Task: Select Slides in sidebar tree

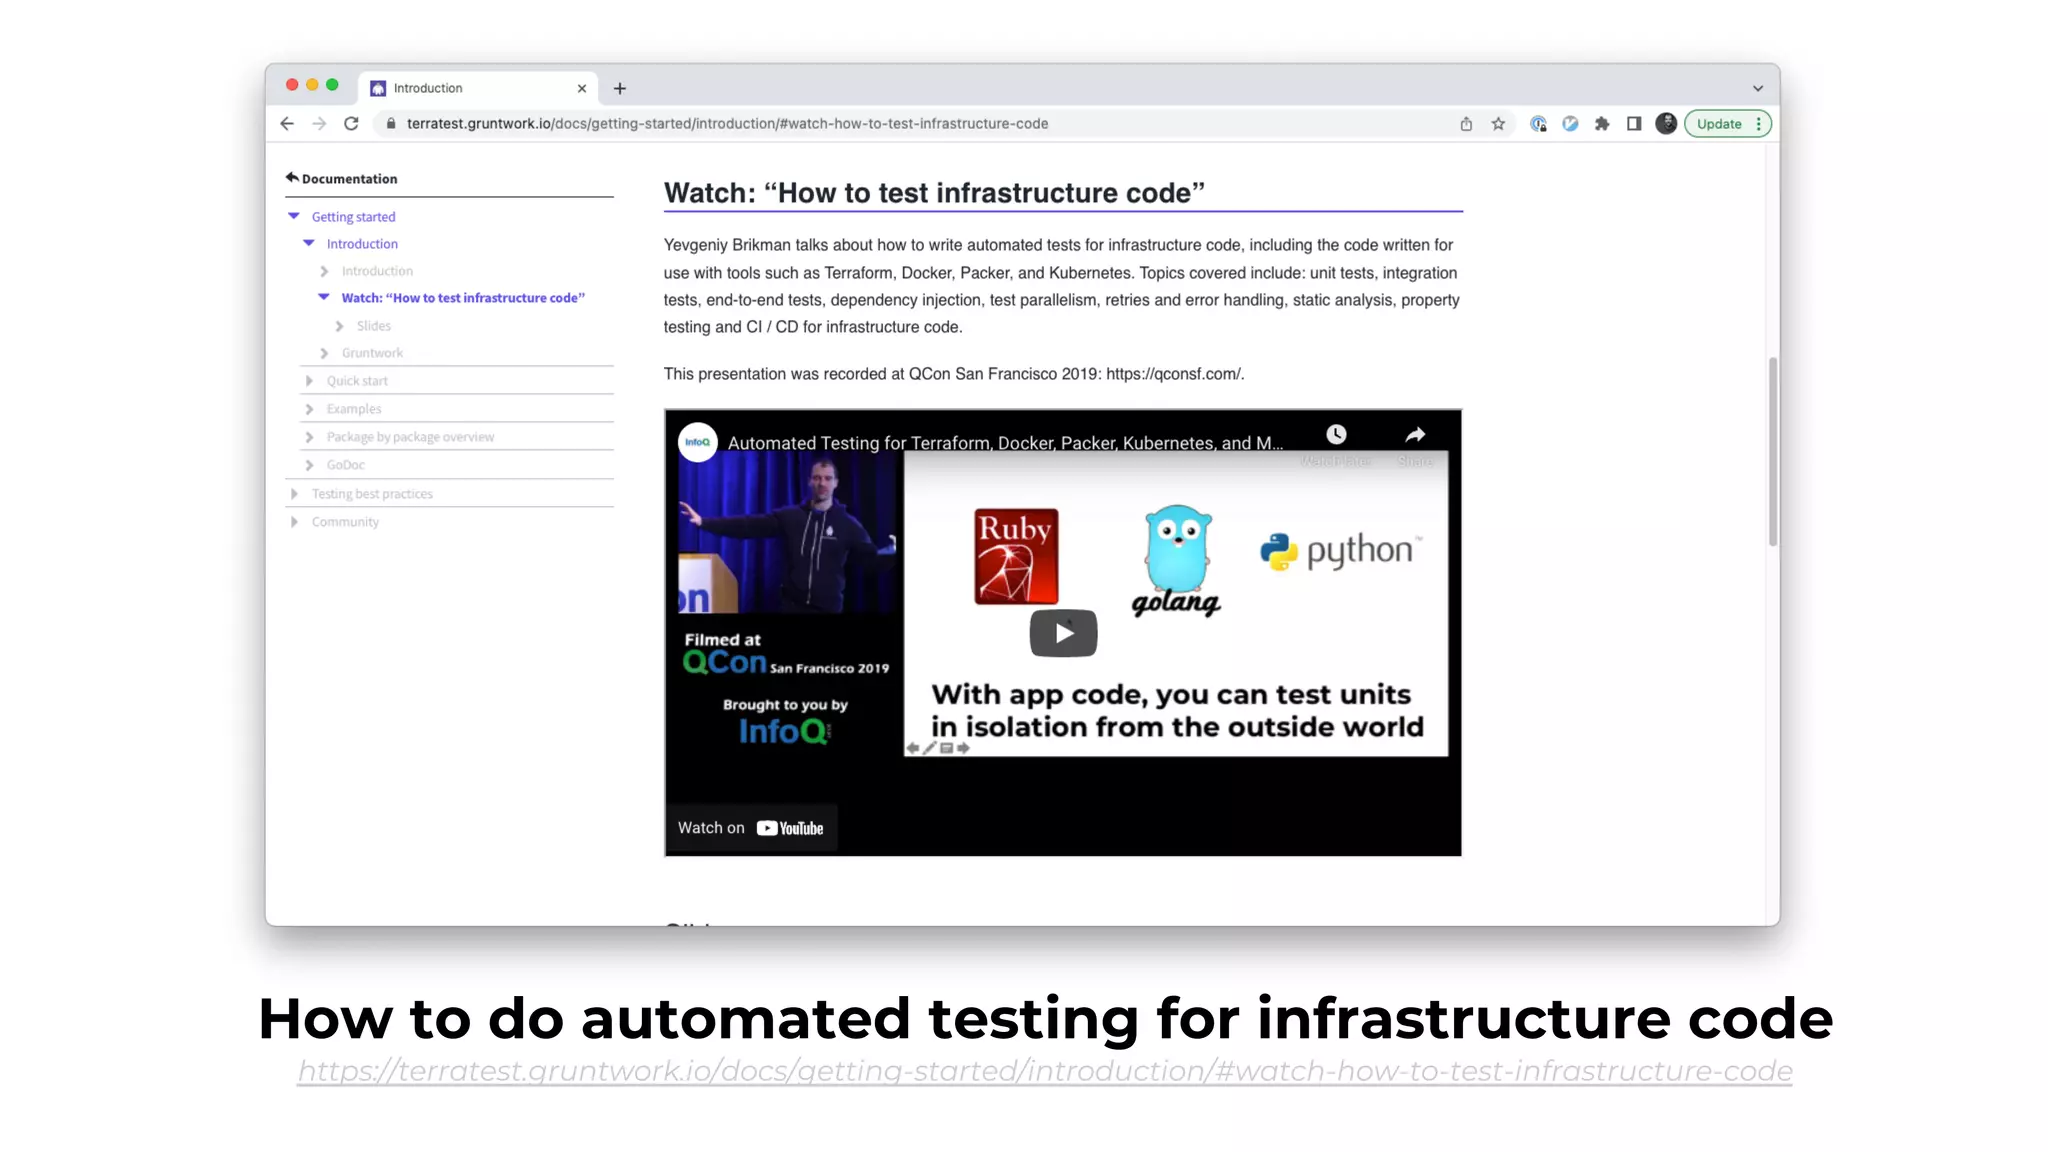Action: (x=373, y=326)
